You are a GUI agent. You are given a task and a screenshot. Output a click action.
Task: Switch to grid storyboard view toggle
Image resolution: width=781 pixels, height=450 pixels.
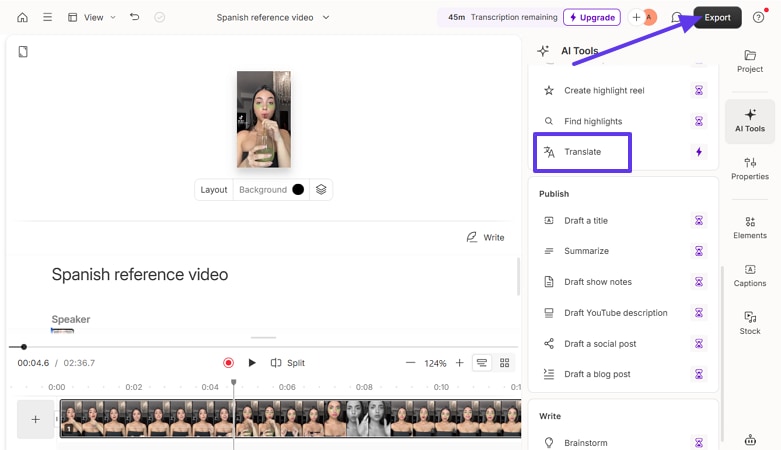coord(504,363)
